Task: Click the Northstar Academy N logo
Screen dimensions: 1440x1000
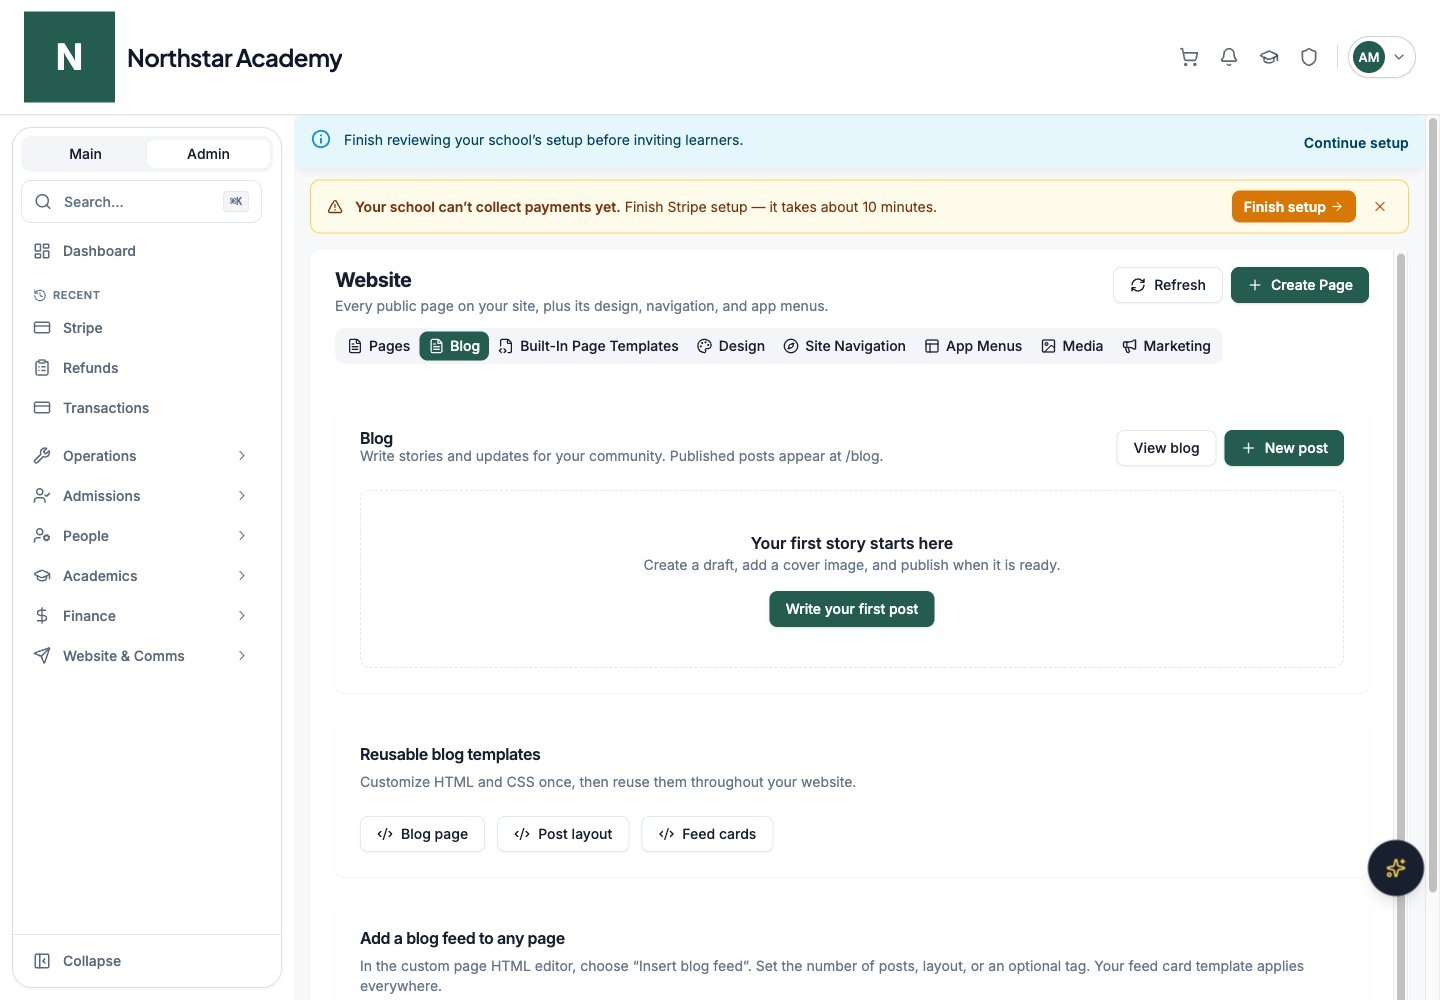Action: [x=69, y=57]
